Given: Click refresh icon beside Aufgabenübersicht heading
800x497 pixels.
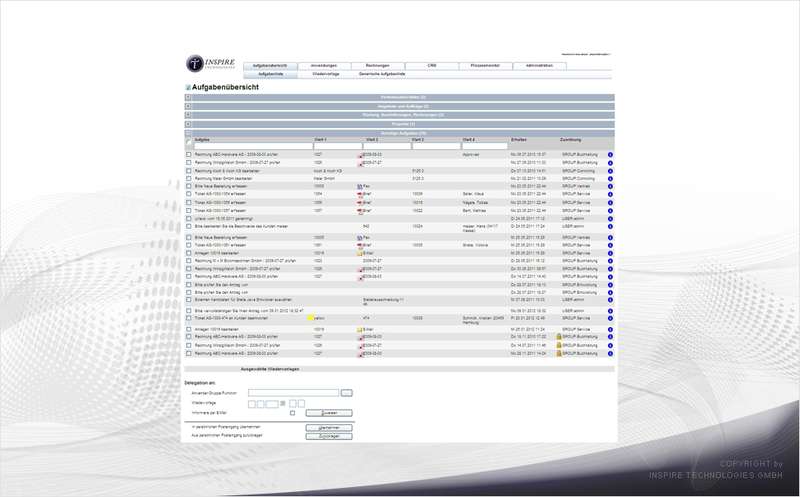Looking at the screenshot, I should [188, 88].
